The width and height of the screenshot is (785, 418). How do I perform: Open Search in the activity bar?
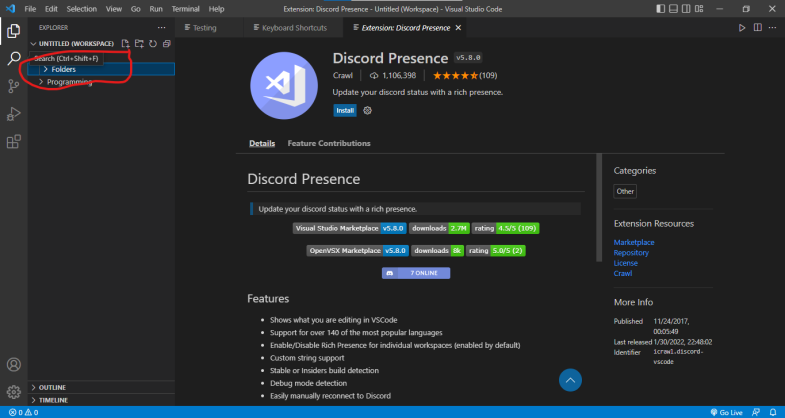click(x=14, y=58)
